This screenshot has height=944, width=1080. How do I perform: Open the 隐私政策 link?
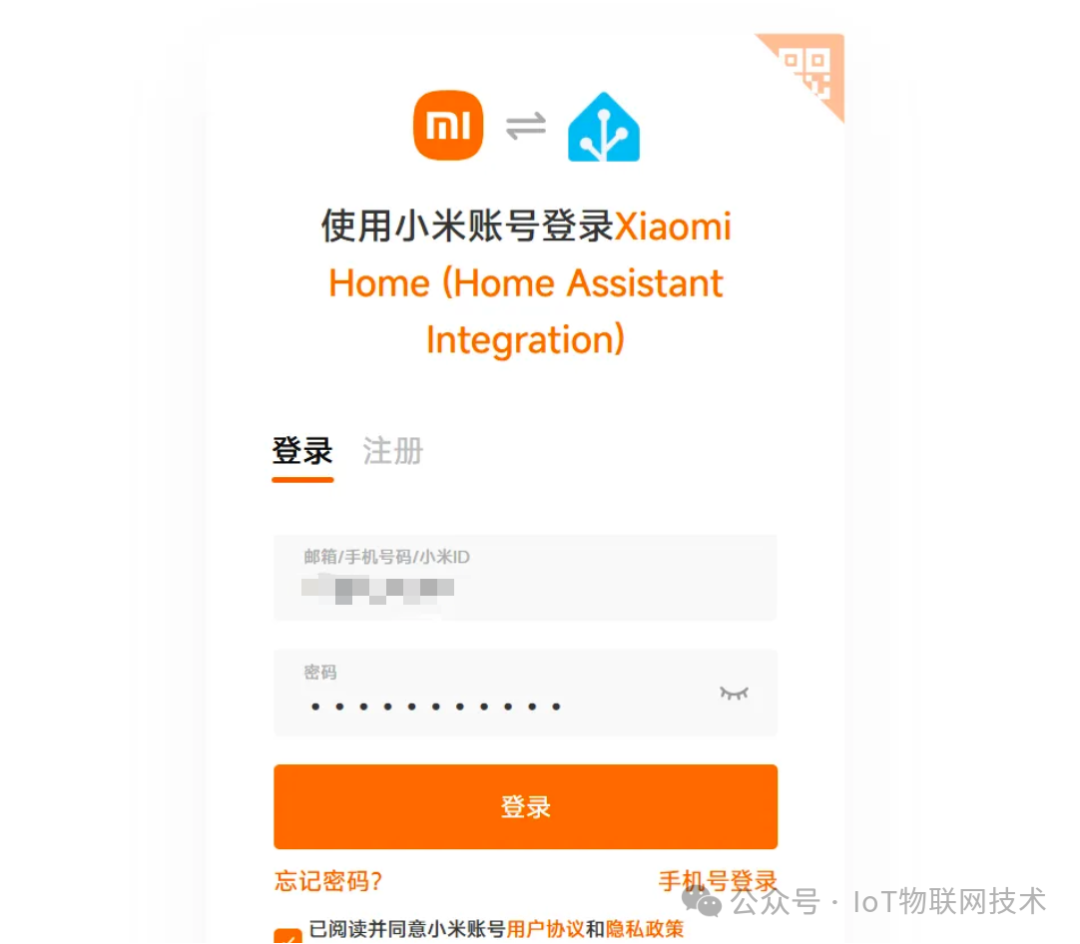tap(645, 929)
